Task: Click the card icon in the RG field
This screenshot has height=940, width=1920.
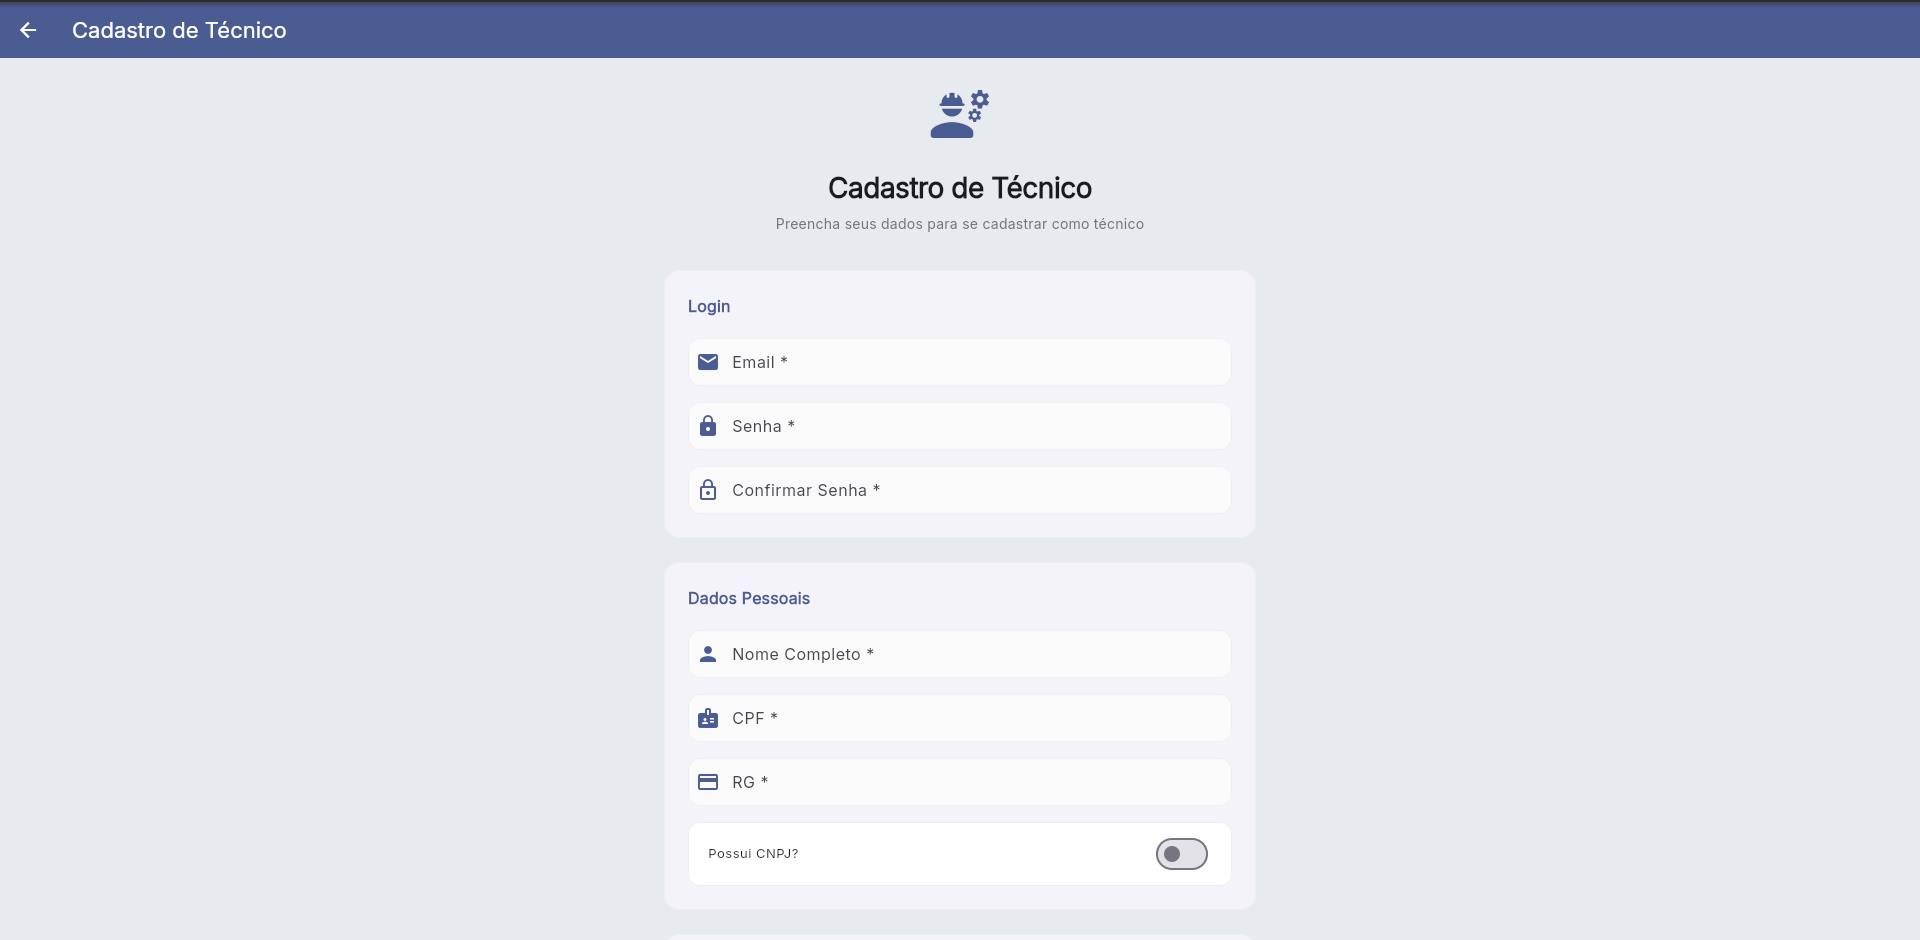Action: 708,782
